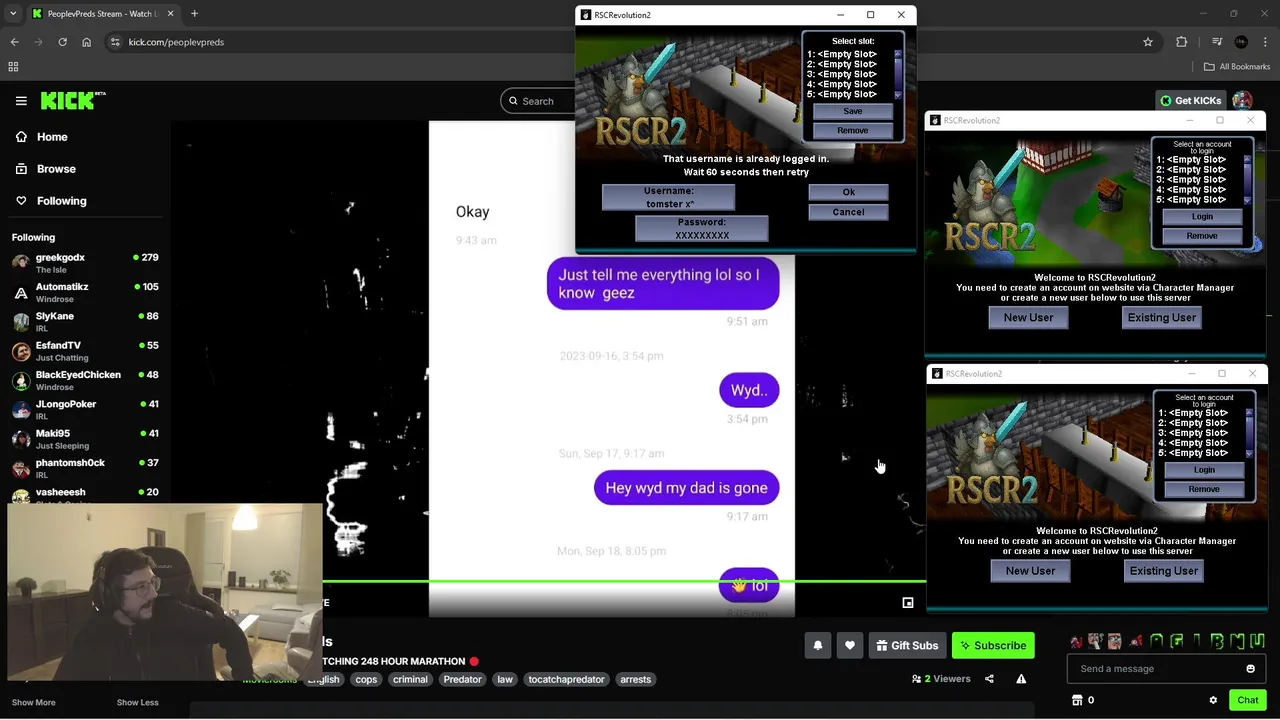The width and height of the screenshot is (1280, 720).
Task: Click the Kick logo
Action: (72, 100)
